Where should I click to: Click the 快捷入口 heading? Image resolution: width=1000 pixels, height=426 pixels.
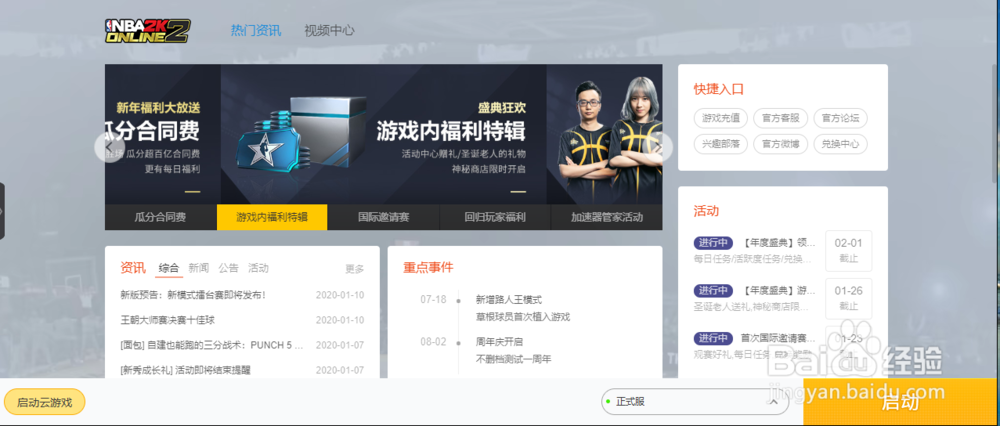point(719,89)
